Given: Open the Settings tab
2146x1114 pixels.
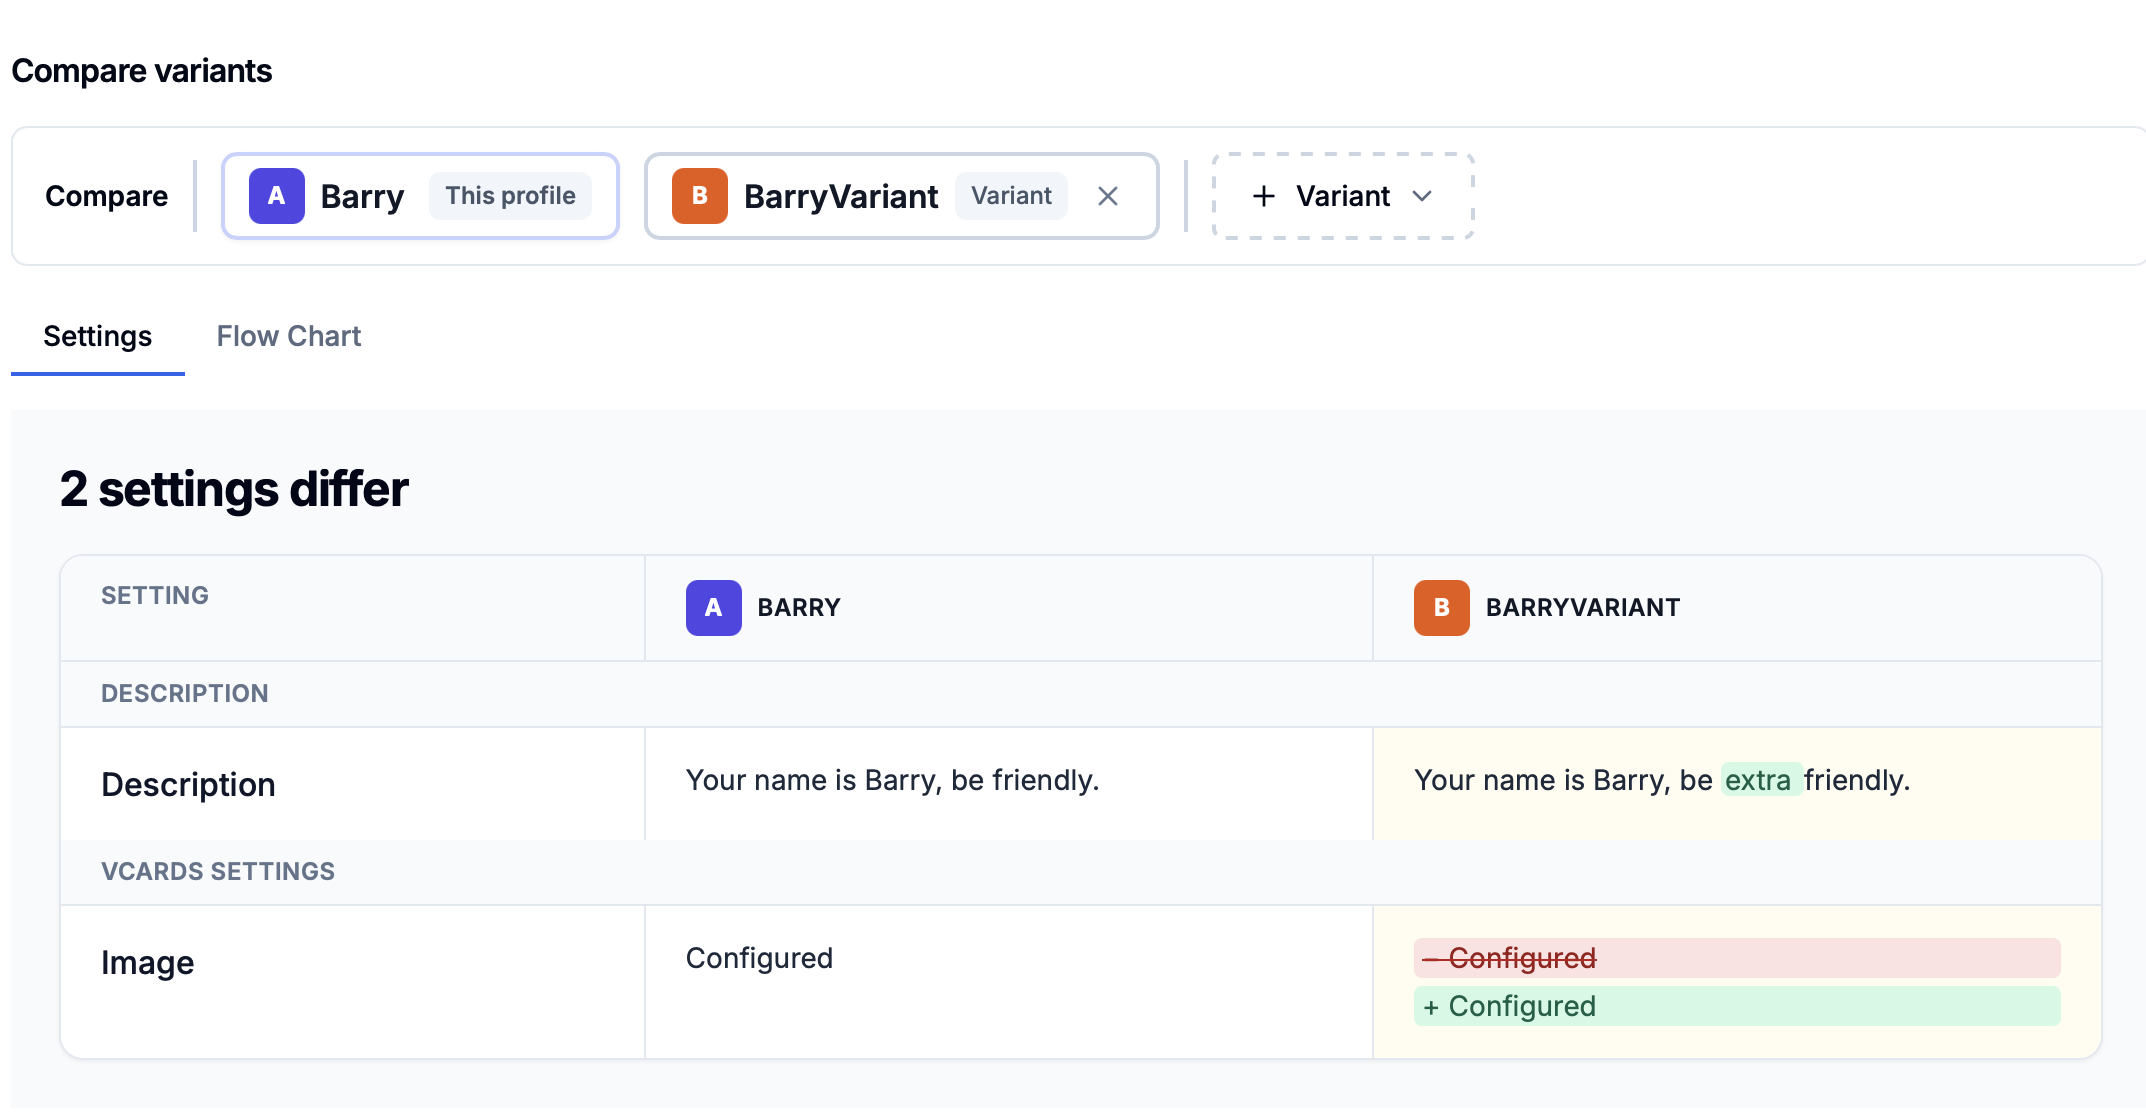Looking at the screenshot, I should tap(98, 336).
